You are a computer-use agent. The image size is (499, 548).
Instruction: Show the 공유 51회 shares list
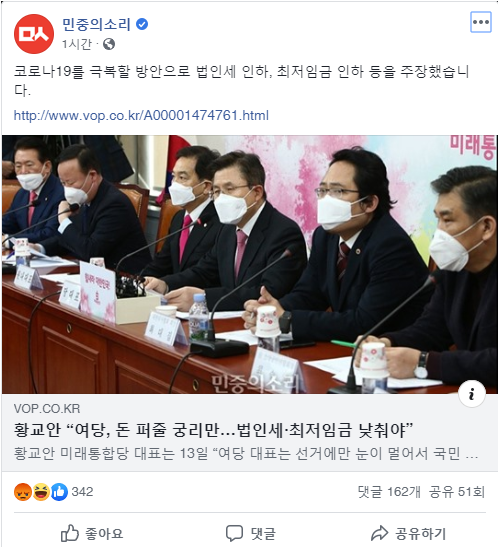pos(457,492)
